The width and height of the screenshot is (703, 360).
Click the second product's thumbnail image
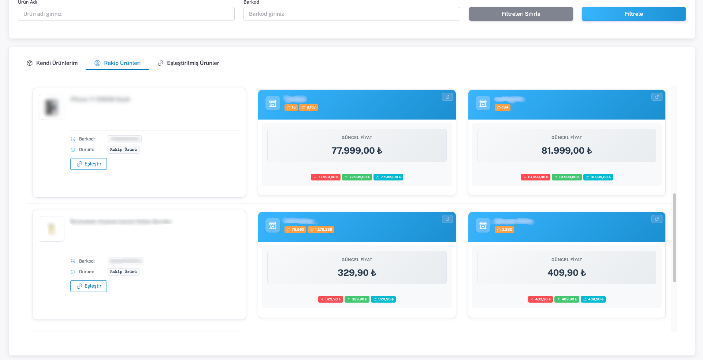(x=52, y=229)
